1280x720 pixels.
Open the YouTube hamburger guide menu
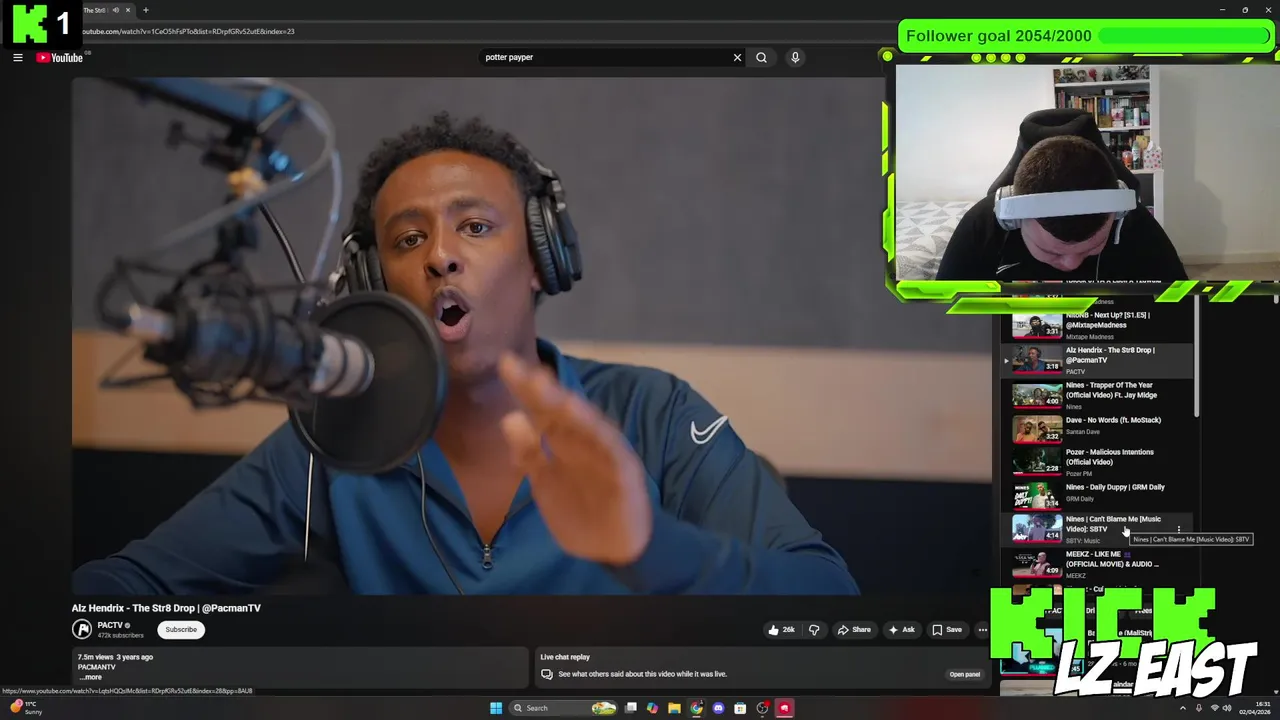tap(17, 58)
